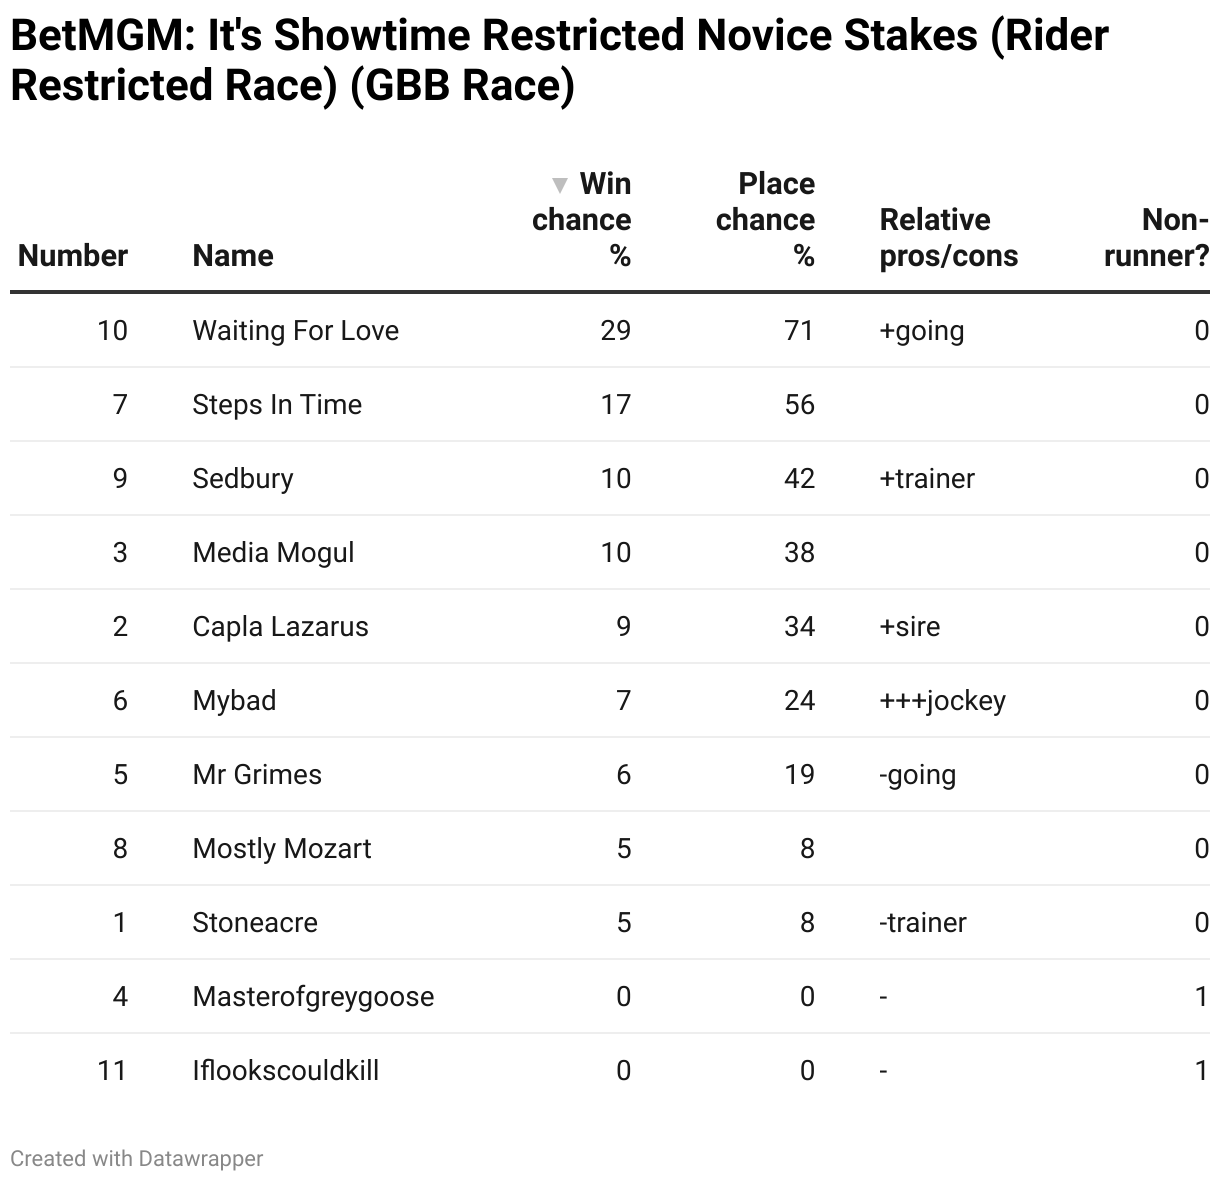Select the Mostly Mozart row
Screen dimensions: 1220x1182
(610, 848)
